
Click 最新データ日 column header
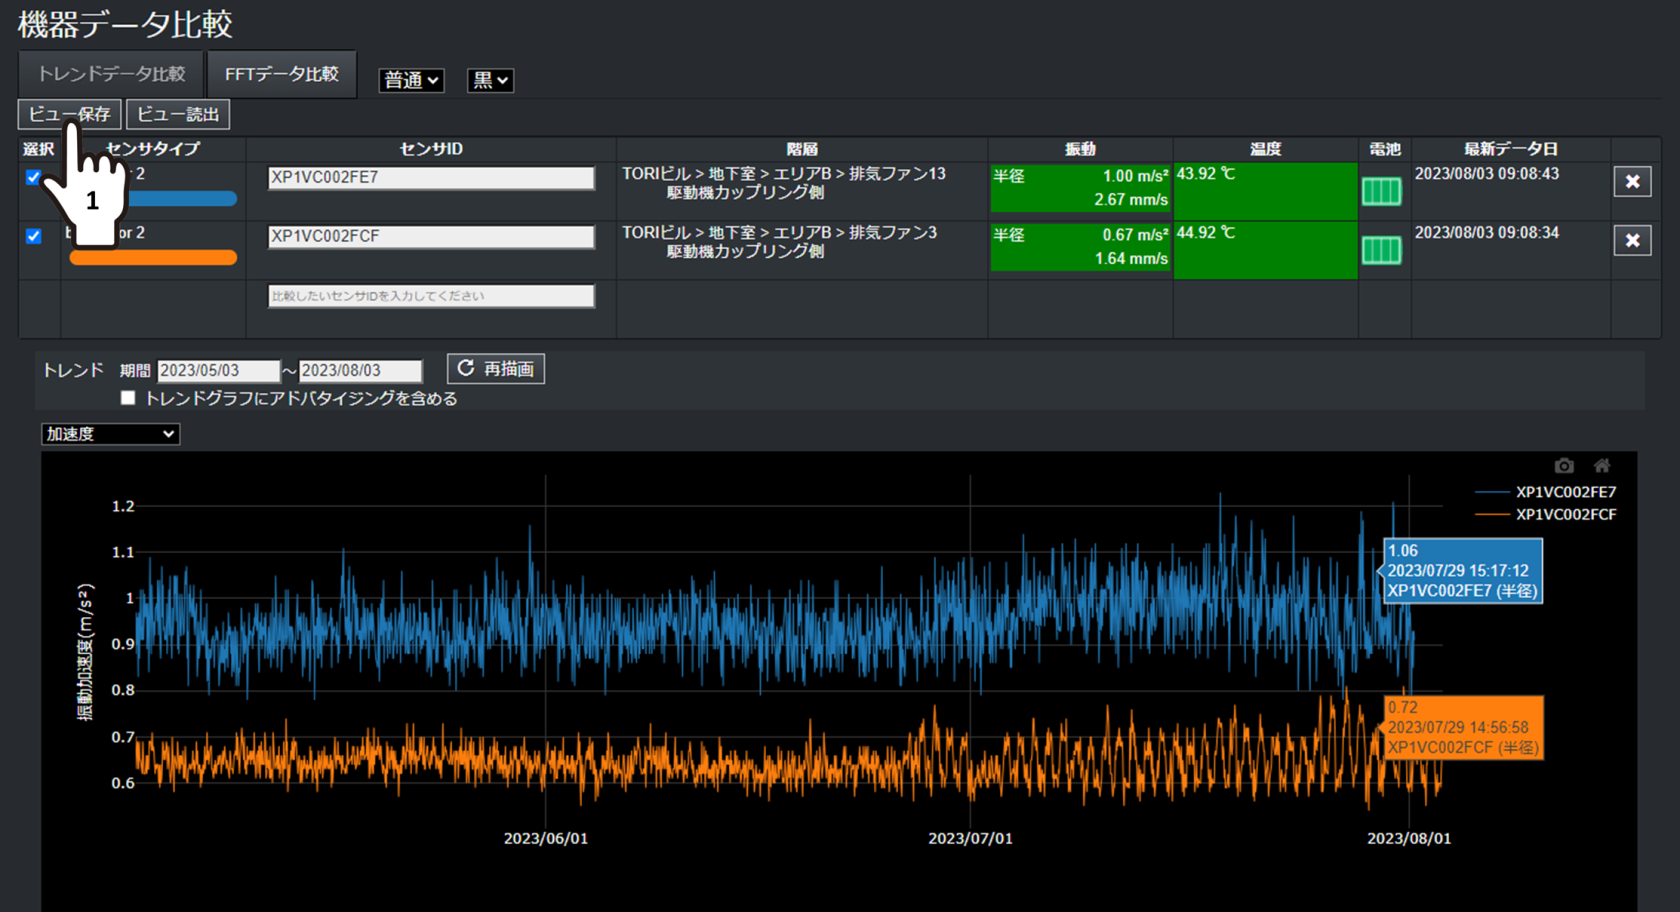1511,149
